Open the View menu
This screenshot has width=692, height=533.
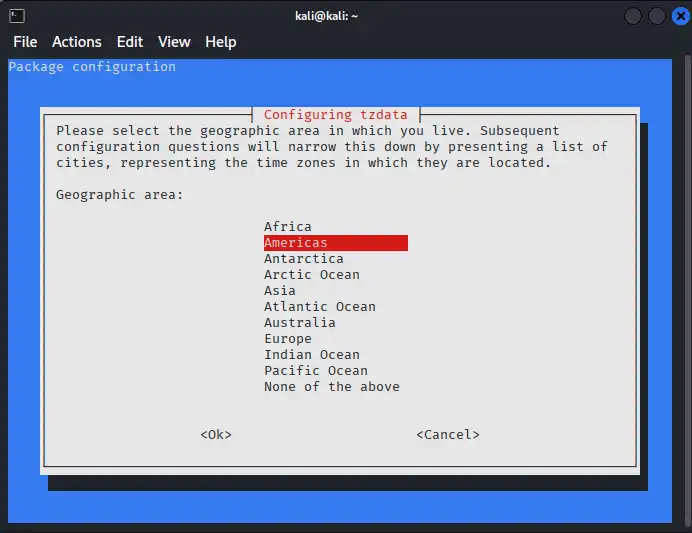pyautogui.click(x=174, y=42)
